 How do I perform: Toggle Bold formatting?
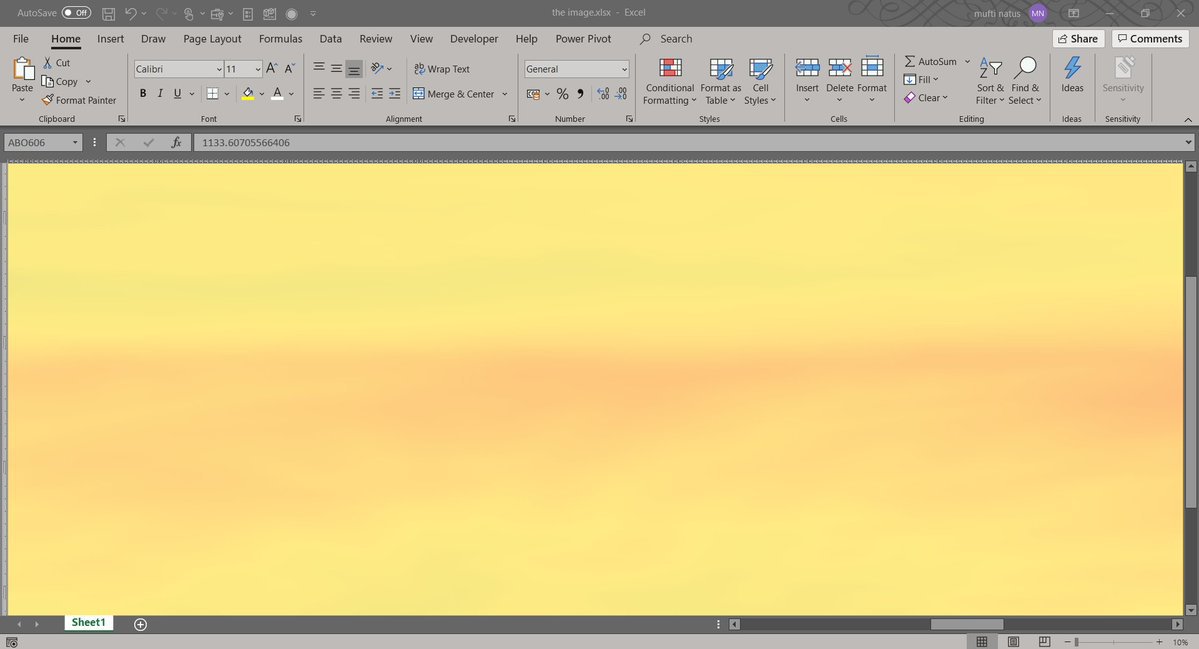click(x=143, y=94)
